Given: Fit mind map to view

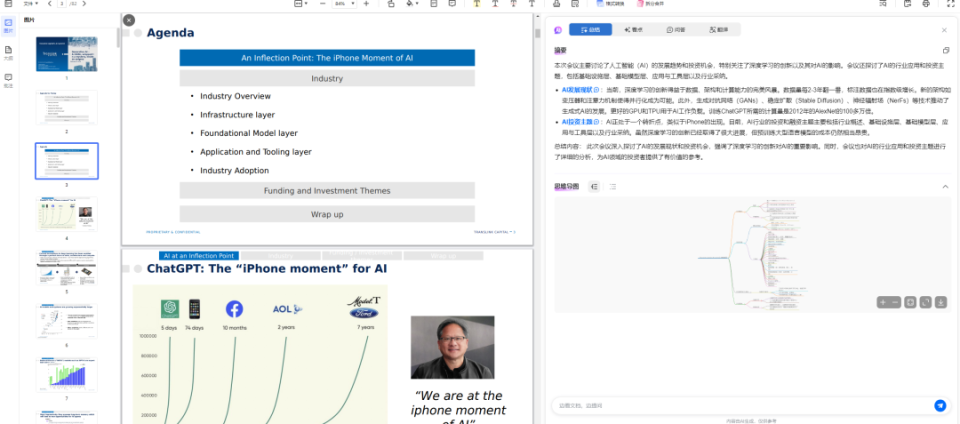Looking at the screenshot, I should pyautogui.click(x=910, y=302).
